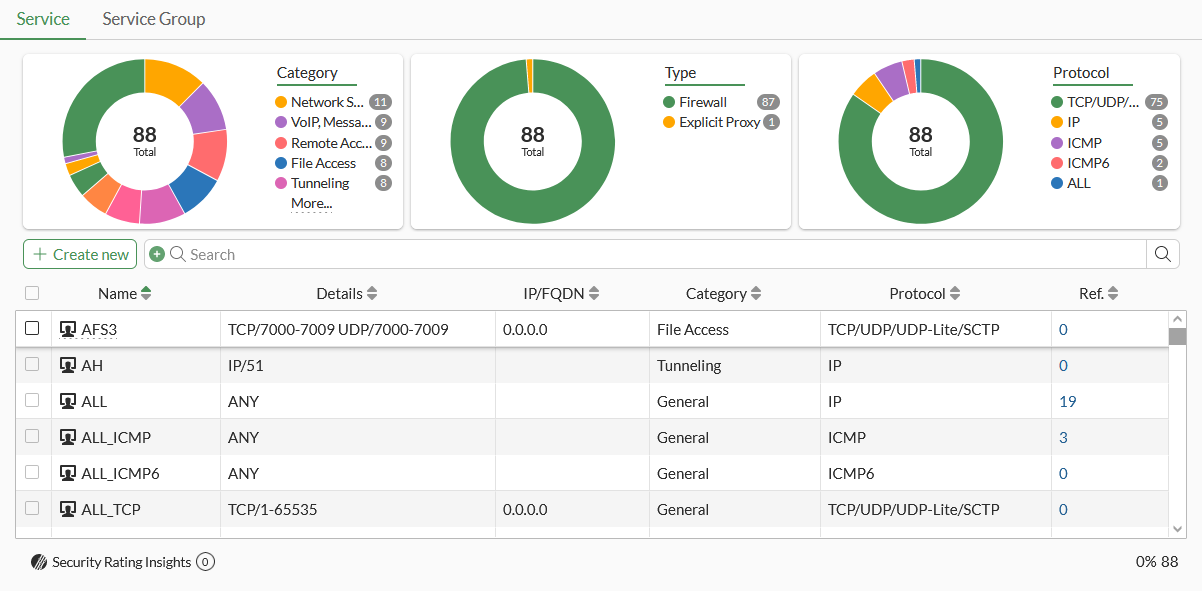Click the ALL_TCP service icon
Screen dimensions: 1202x591
tap(68, 509)
